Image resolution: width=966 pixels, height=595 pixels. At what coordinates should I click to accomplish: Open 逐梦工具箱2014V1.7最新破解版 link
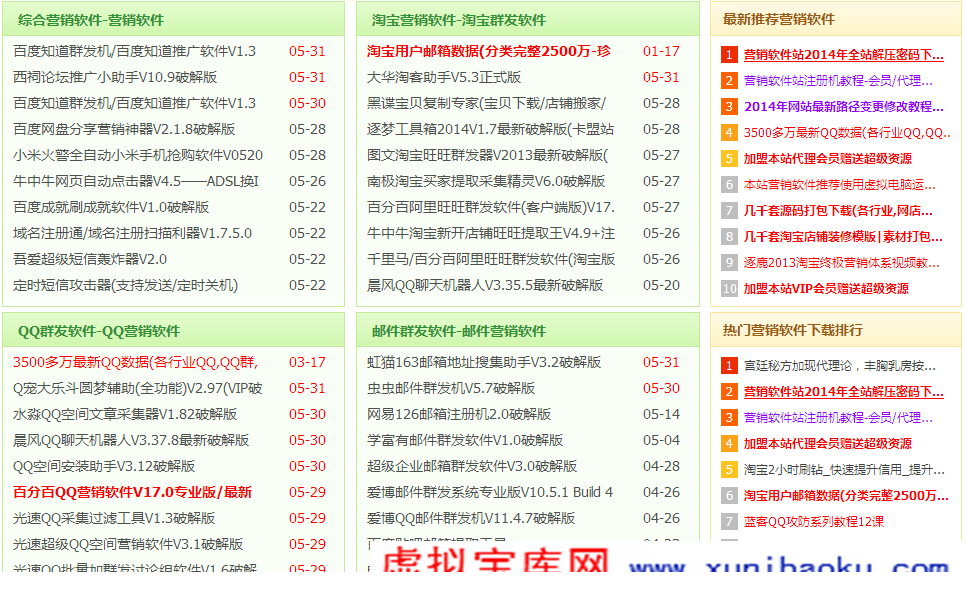click(490, 129)
